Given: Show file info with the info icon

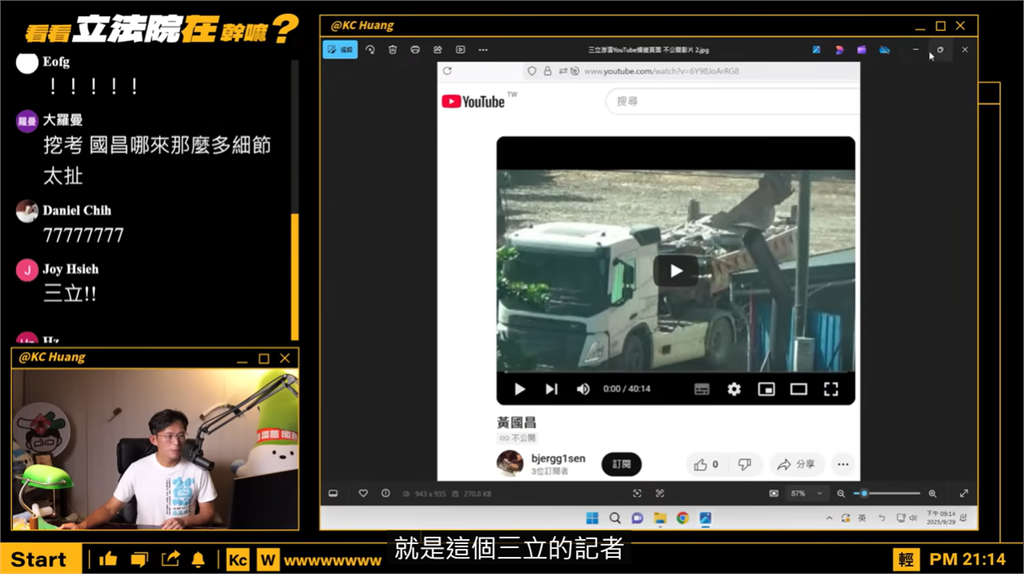Looking at the screenshot, I should tap(385, 493).
